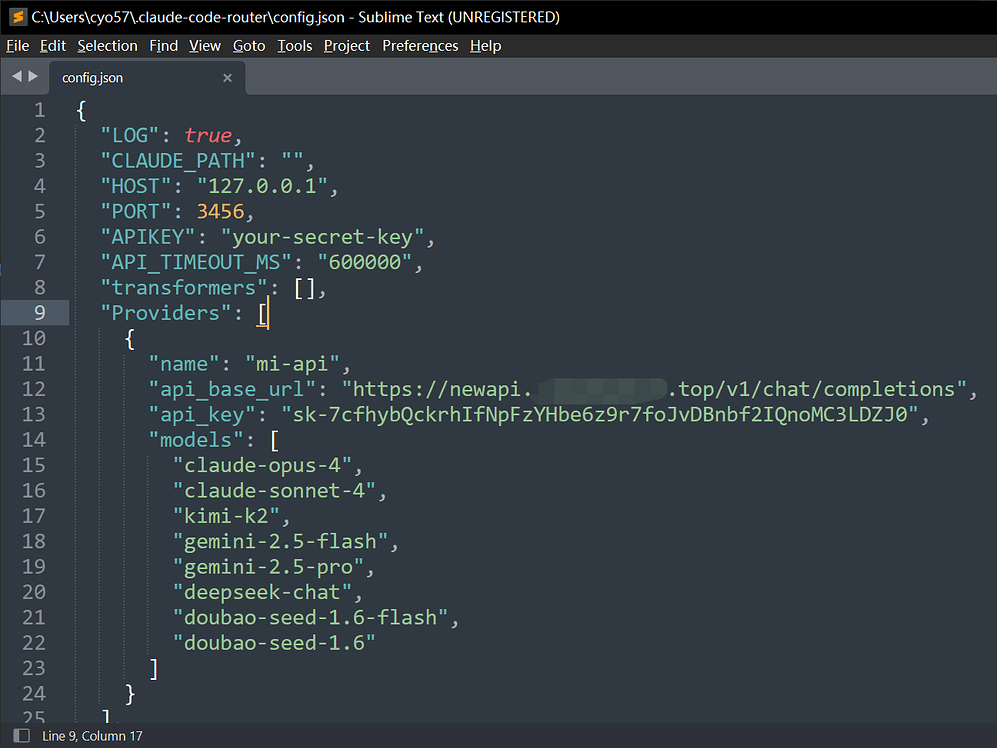This screenshot has height=748, width=997.
Task: Click the Sublime Text logo in title bar
Action: tap(18, 17)
